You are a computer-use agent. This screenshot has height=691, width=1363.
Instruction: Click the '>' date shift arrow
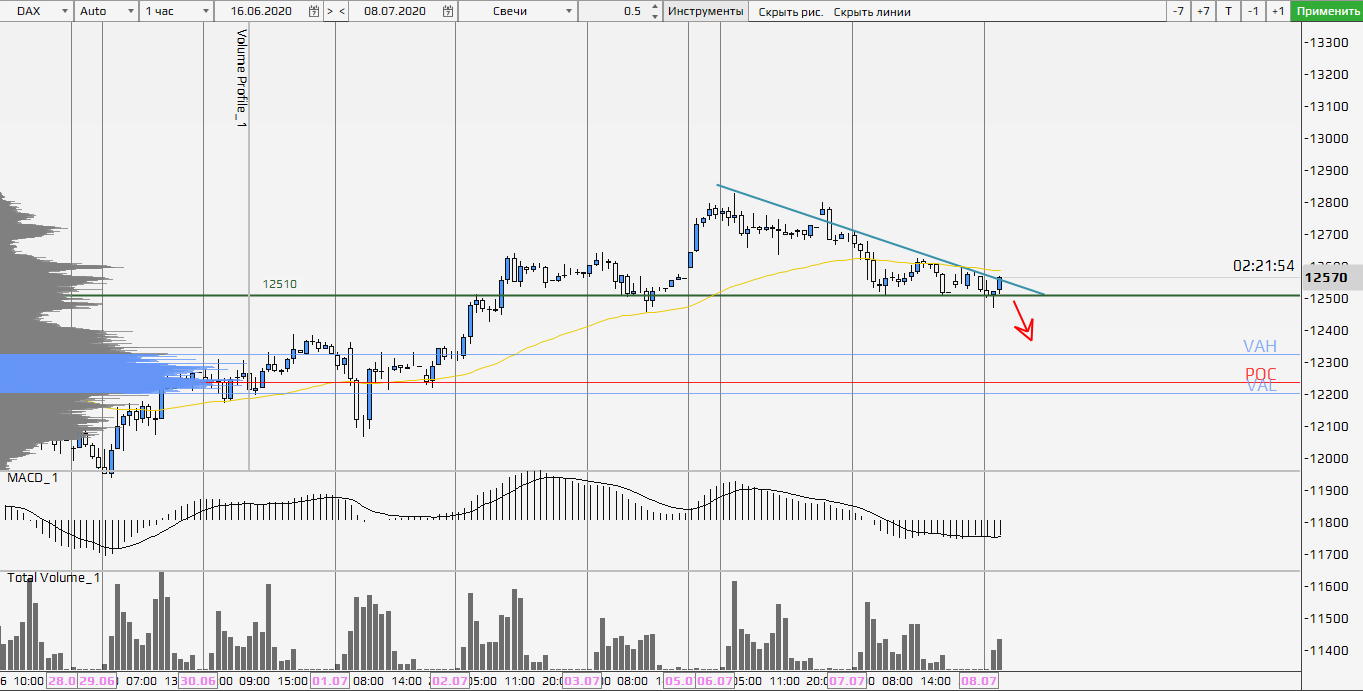[x=329, y=11]
